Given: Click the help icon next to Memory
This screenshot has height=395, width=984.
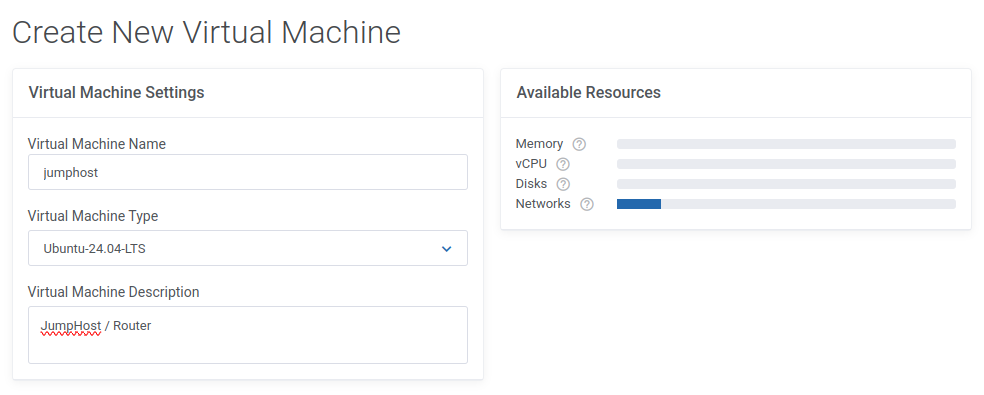Looking at the screenshot, I should coord(579,144).
